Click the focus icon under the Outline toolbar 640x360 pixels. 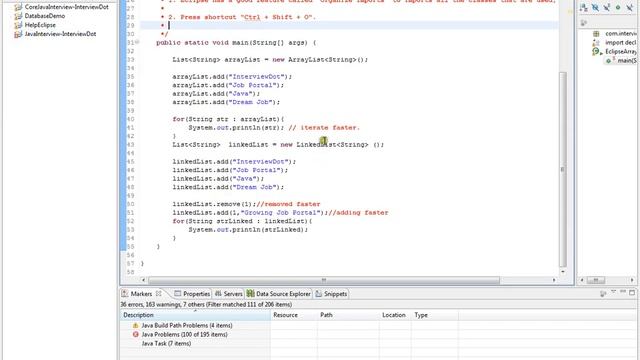[x=584, y=23]
